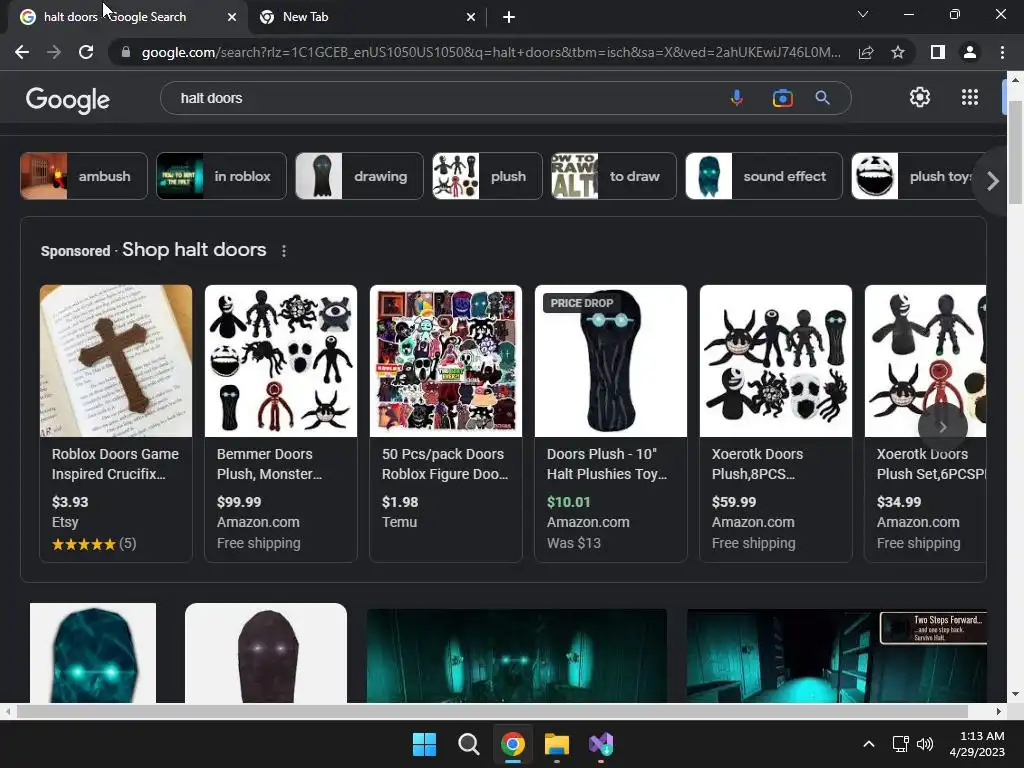Viewport: 1024px width, 768px height.
Task: Click the Google logo
Action: [68, 99]
